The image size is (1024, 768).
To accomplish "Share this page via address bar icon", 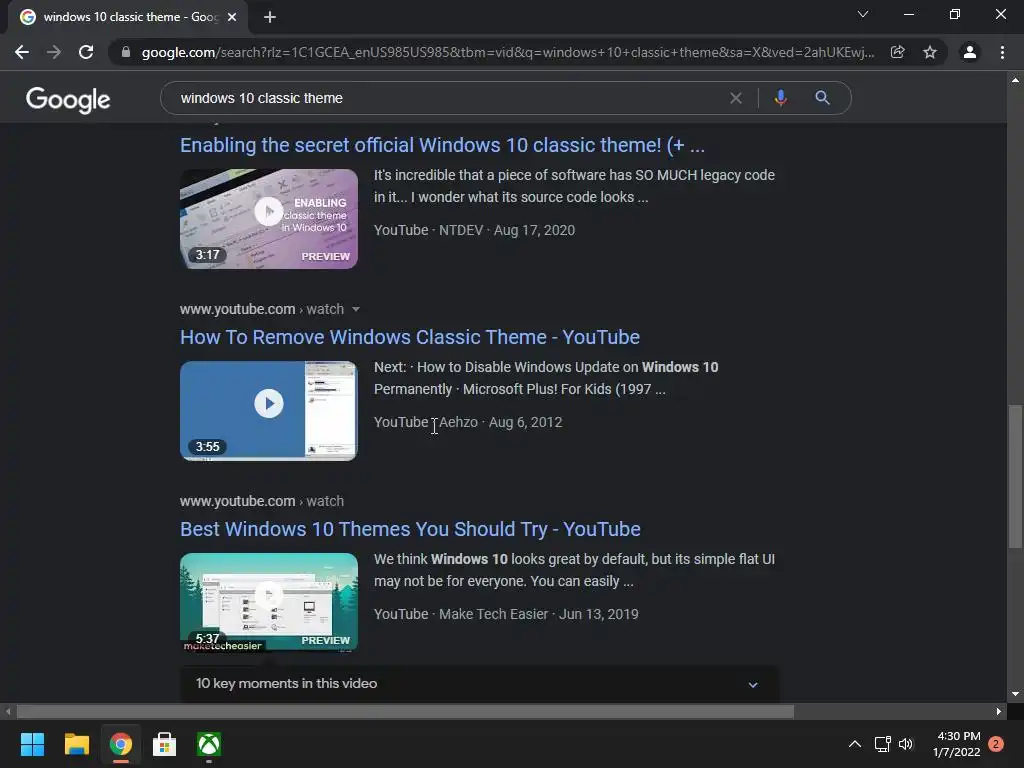I will (897, 52).
